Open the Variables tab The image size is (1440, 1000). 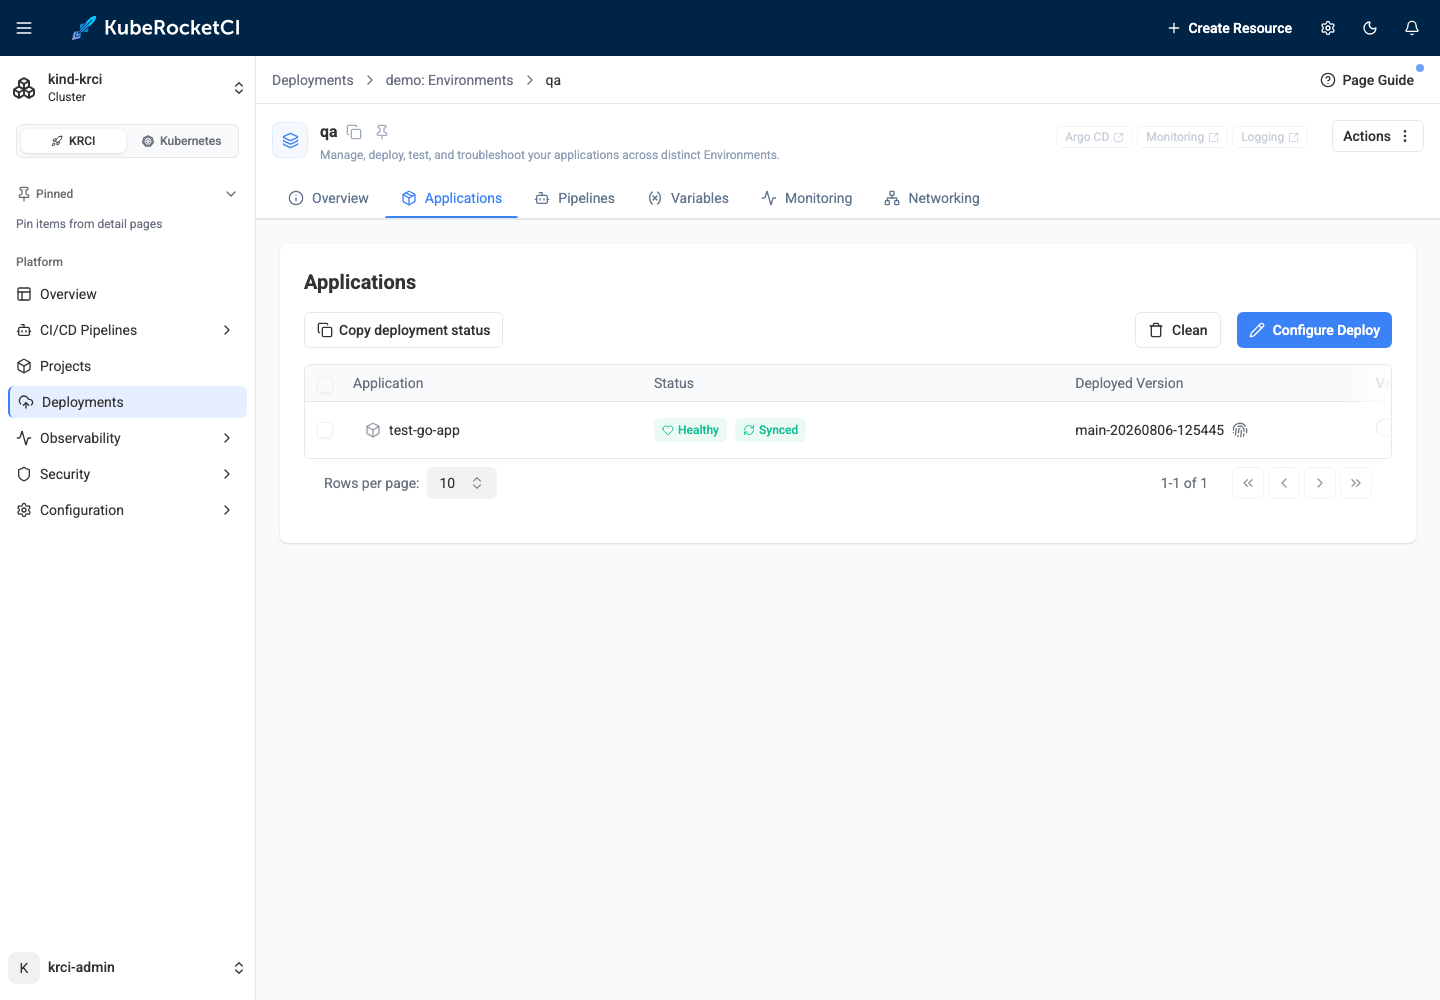(688, 198)
